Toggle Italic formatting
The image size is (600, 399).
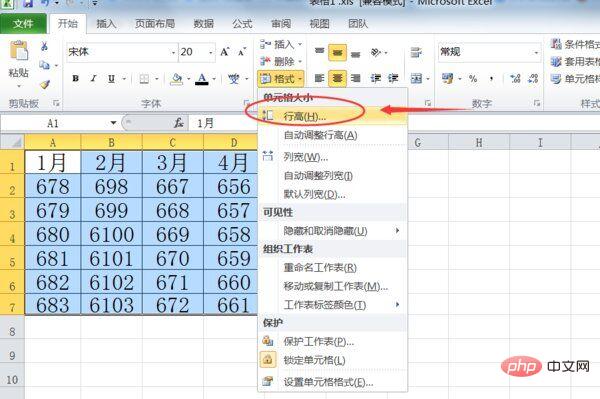click(x=93, y=78)
